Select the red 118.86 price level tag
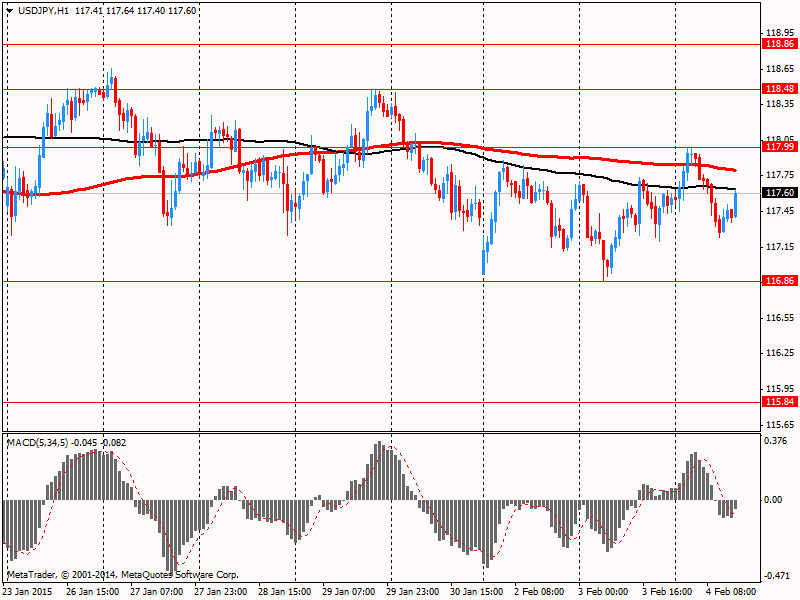 779,44
